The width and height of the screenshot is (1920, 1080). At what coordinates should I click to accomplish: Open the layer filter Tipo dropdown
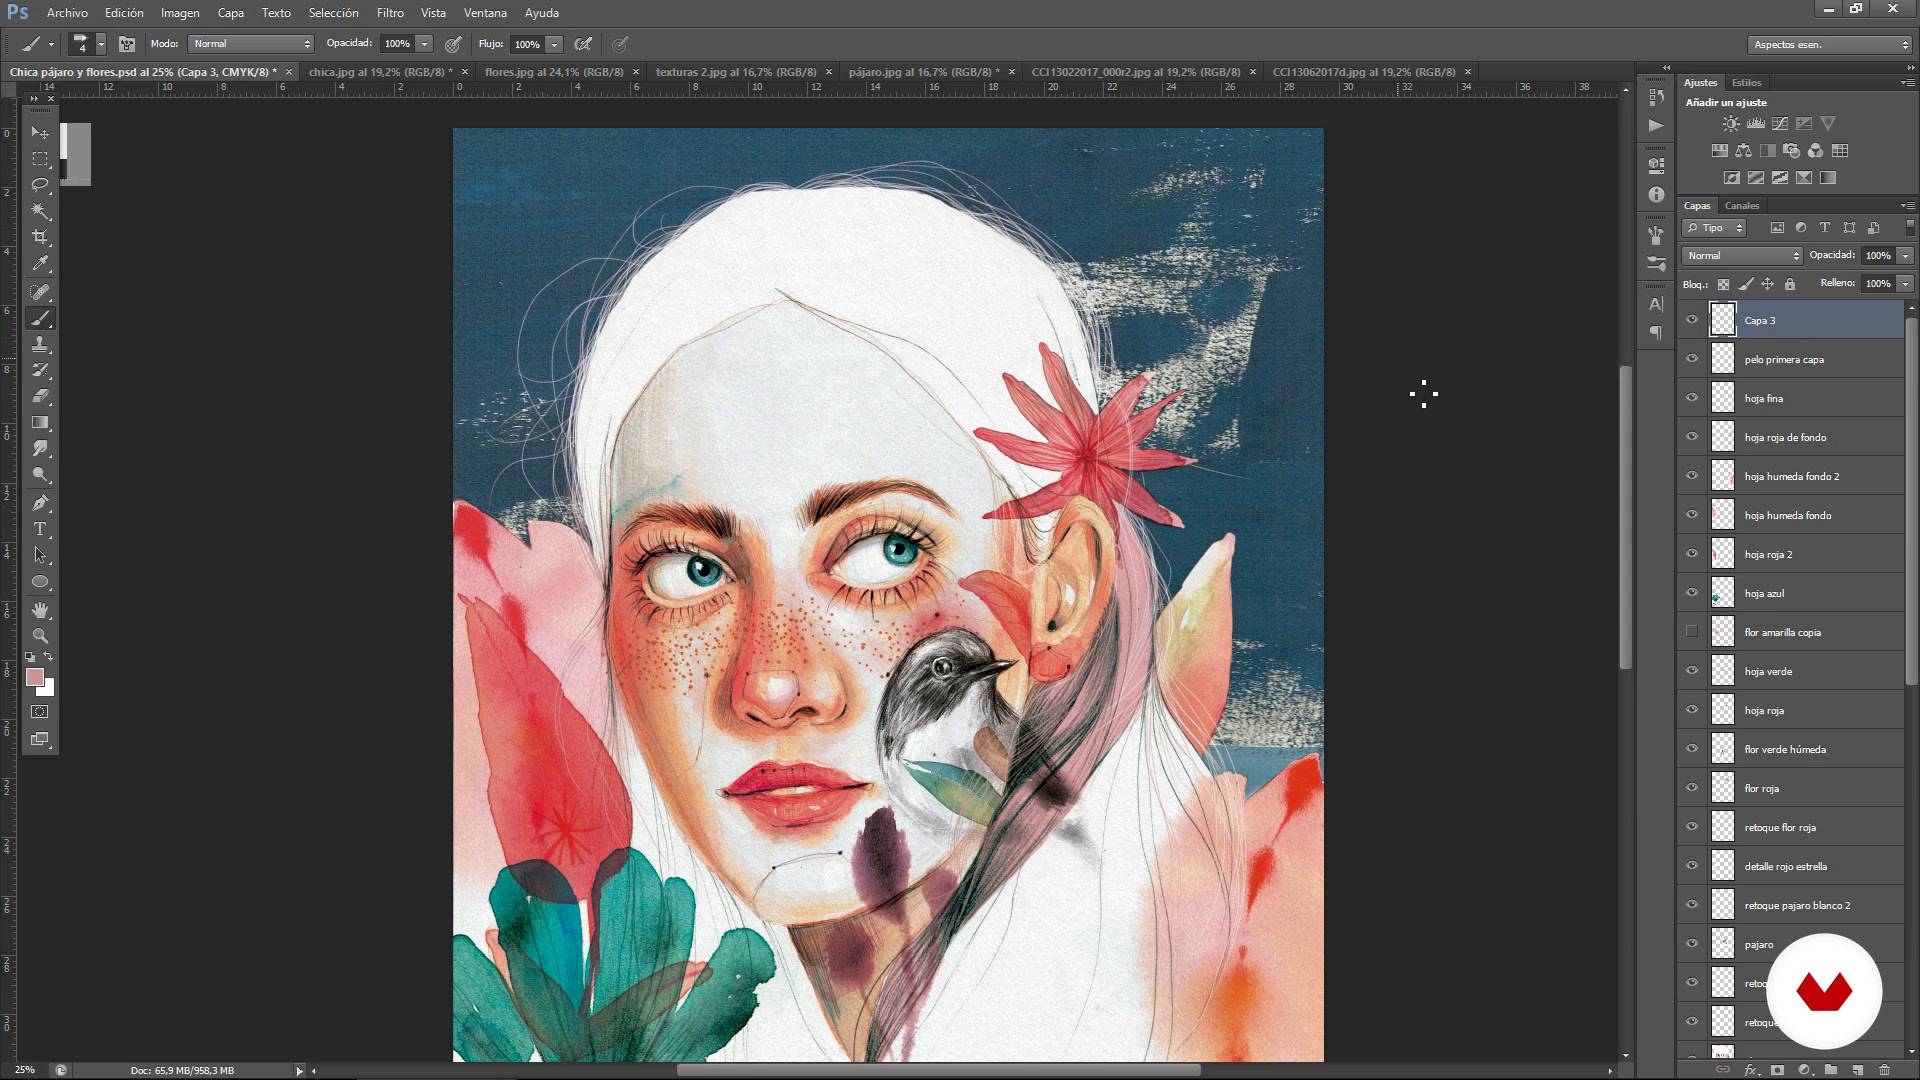[1714, 228]
